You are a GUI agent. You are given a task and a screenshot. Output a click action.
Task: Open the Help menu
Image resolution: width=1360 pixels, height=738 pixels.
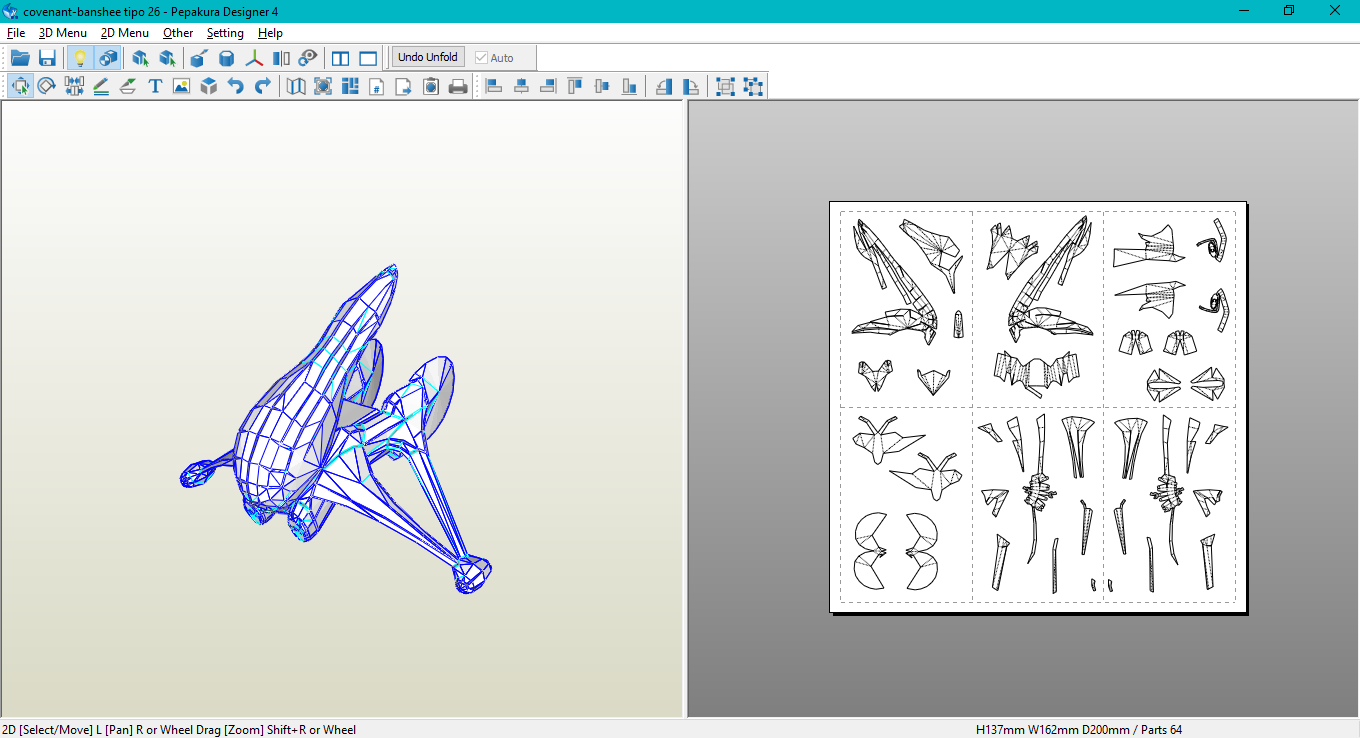point(270,33)
